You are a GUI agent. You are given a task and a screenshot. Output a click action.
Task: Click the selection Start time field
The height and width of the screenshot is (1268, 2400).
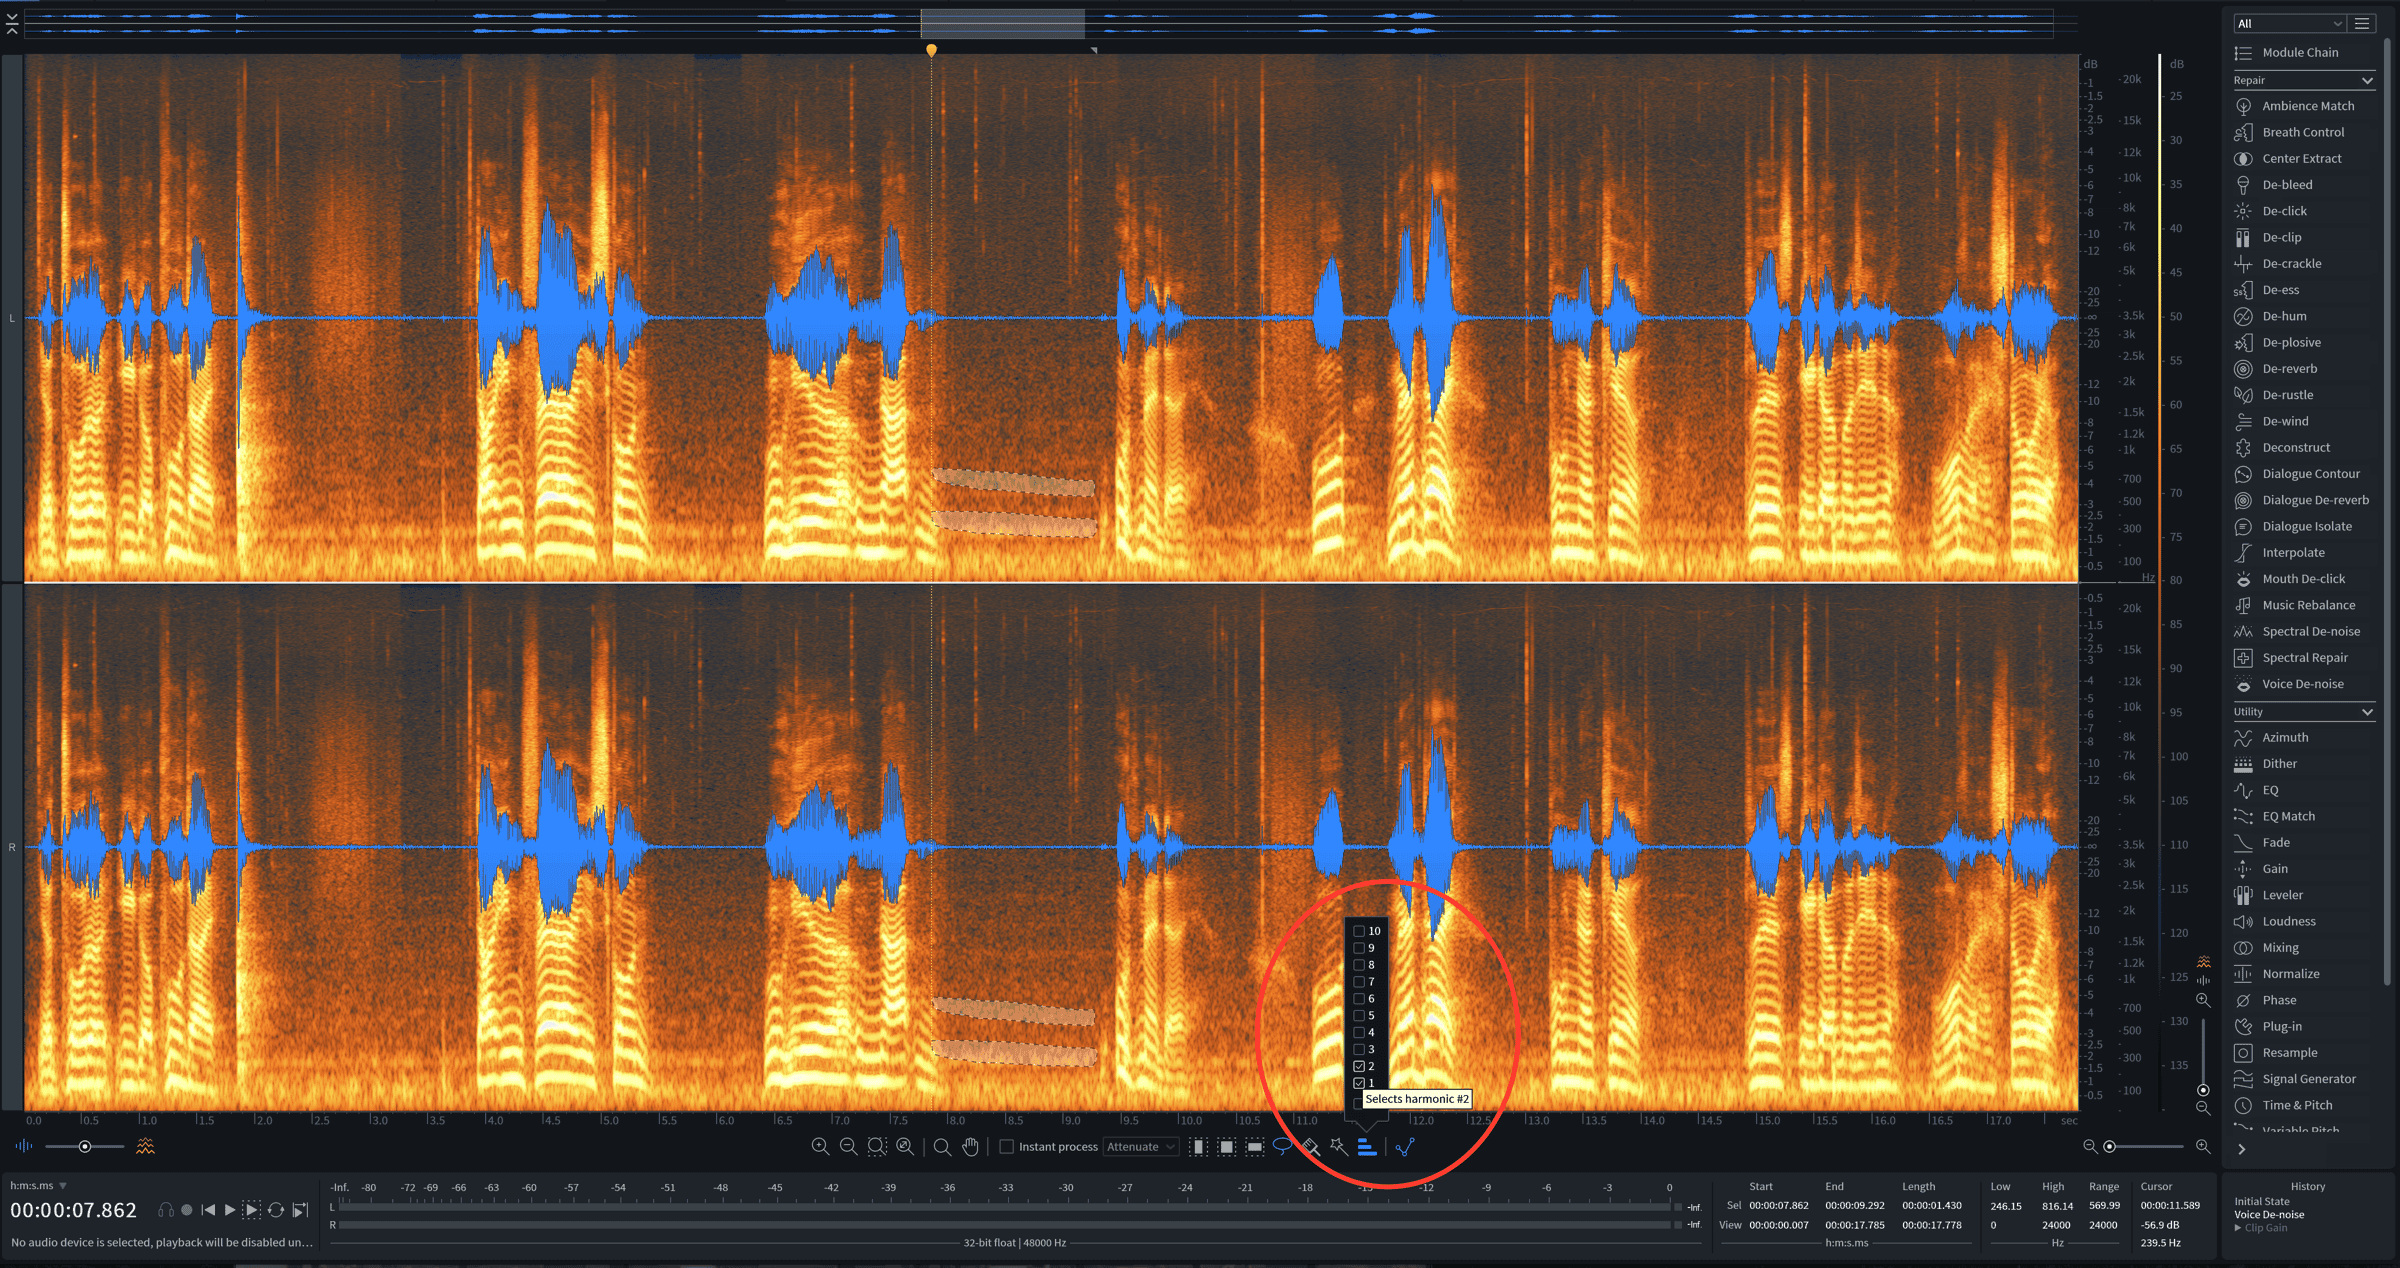pos(1779,1205)
